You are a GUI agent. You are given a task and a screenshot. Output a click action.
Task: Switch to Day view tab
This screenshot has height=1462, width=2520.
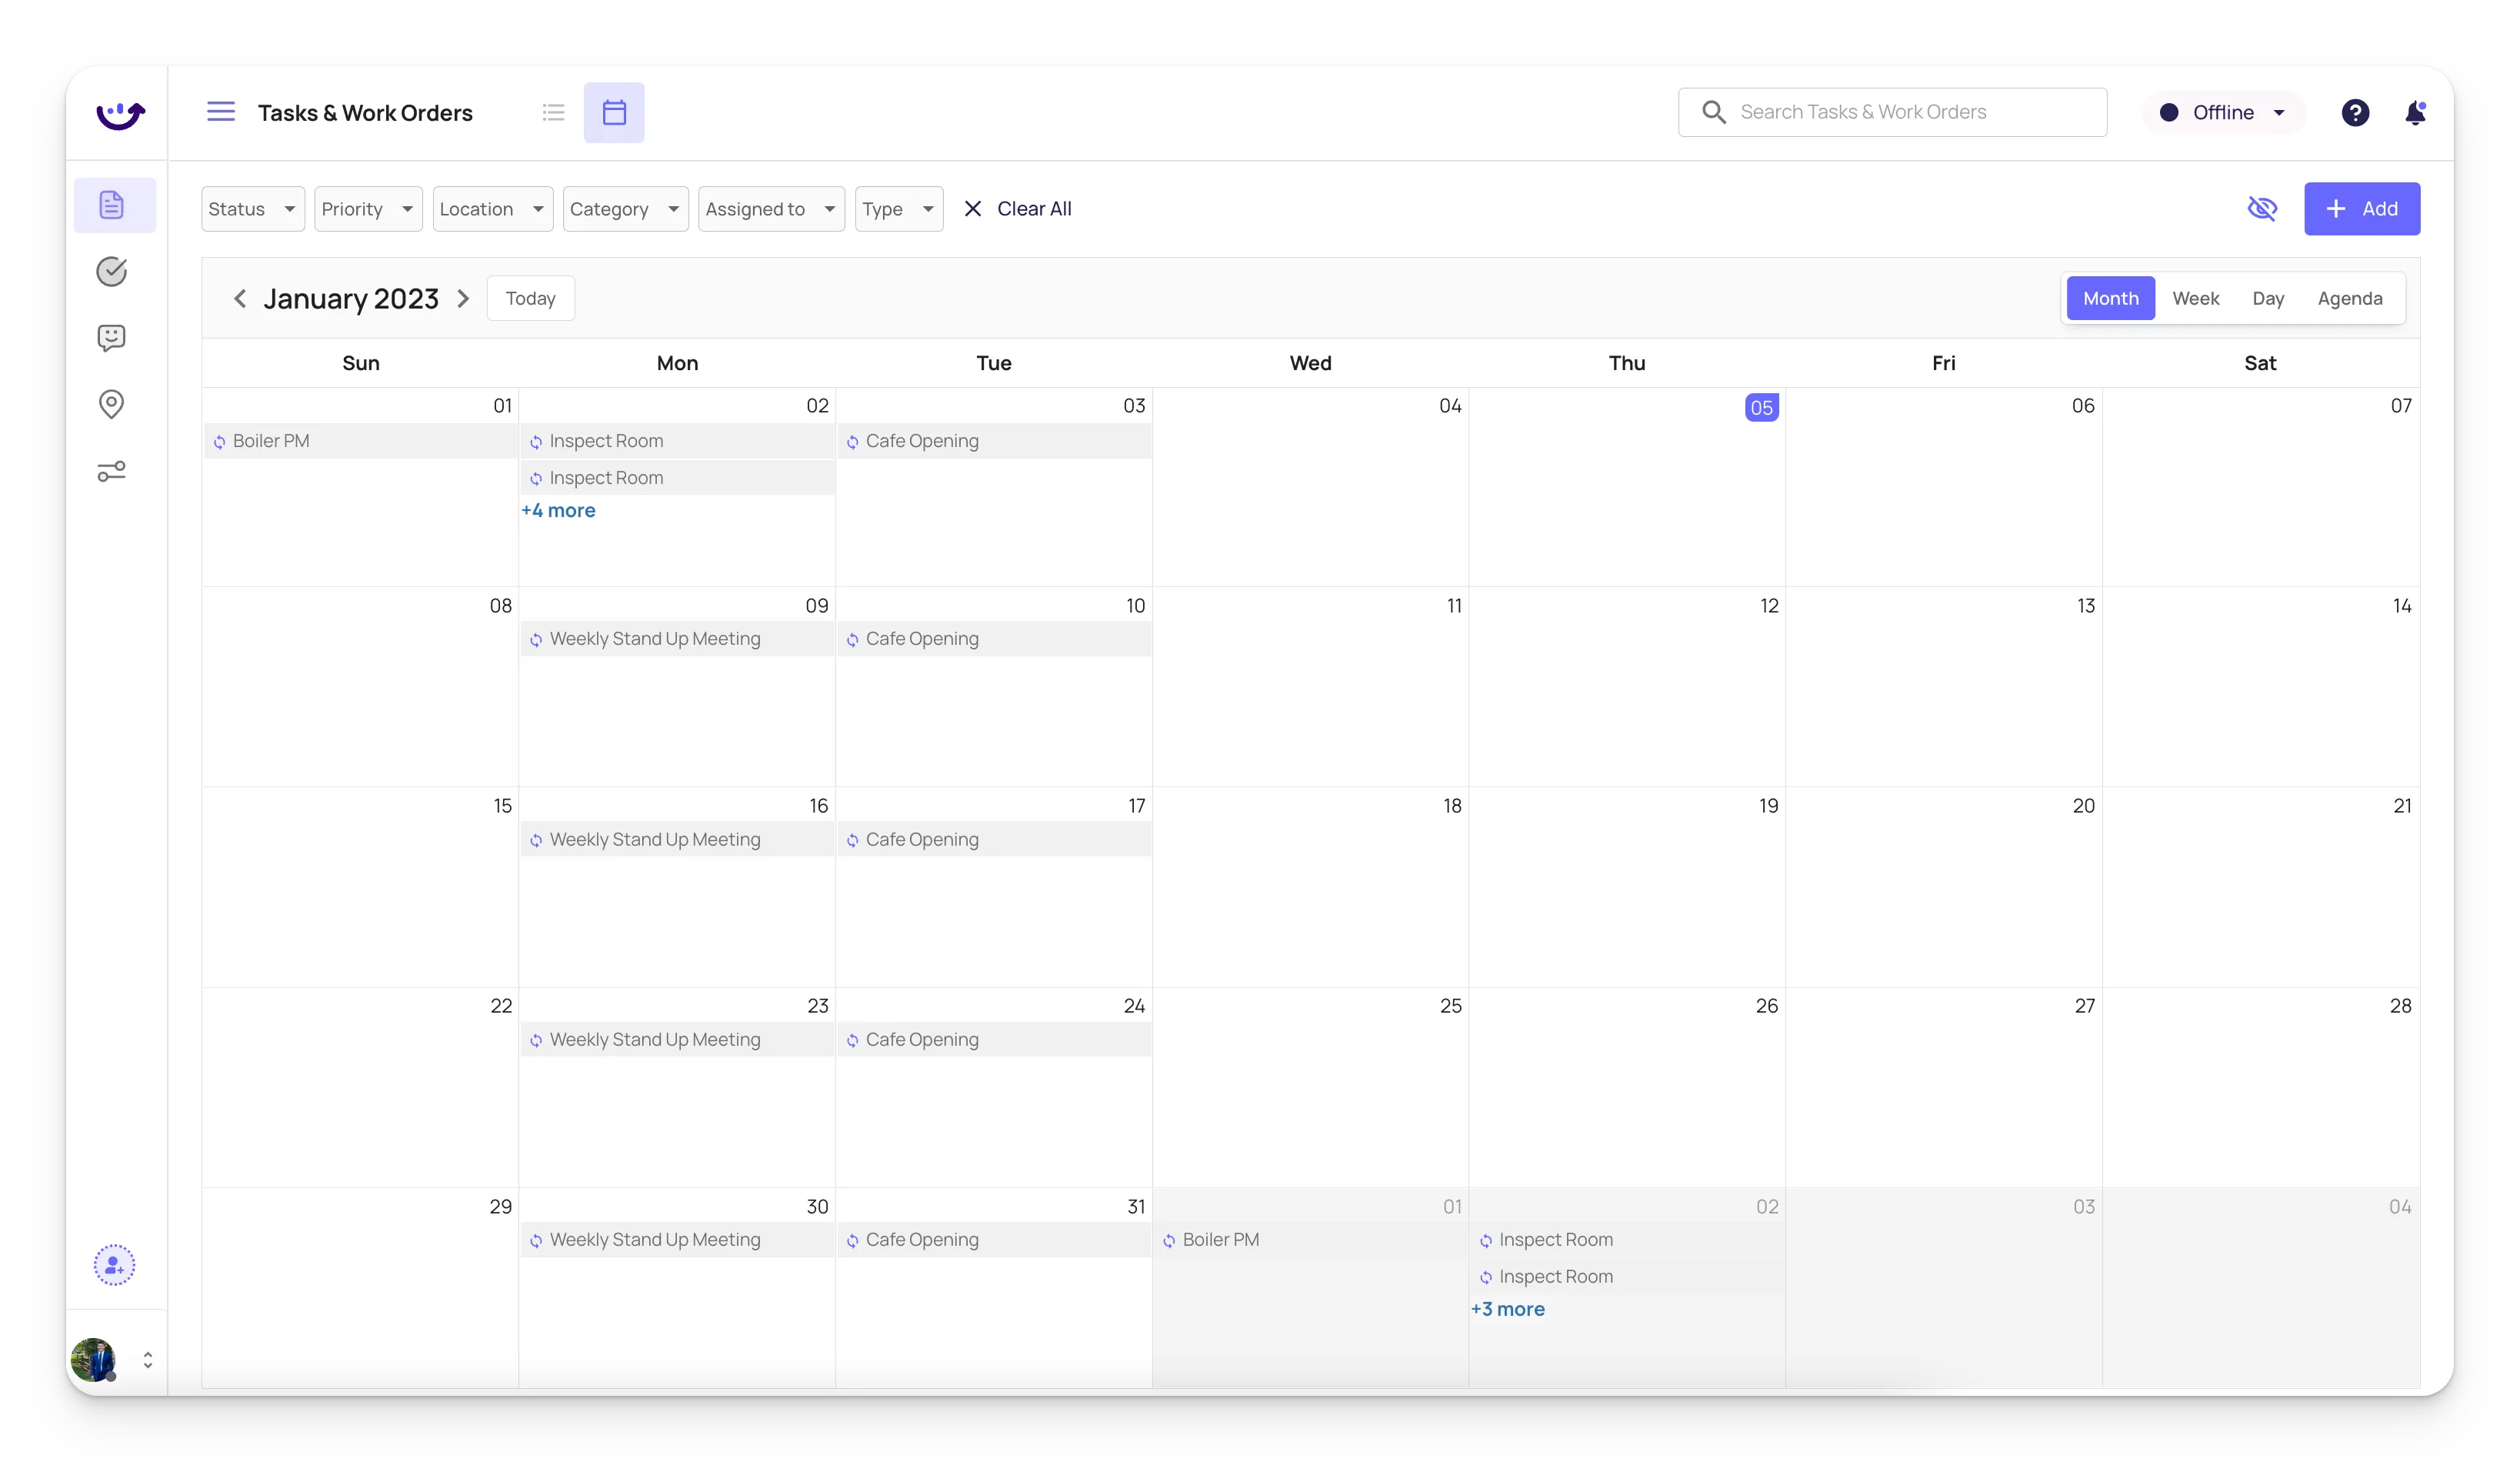pos(2268,298)
